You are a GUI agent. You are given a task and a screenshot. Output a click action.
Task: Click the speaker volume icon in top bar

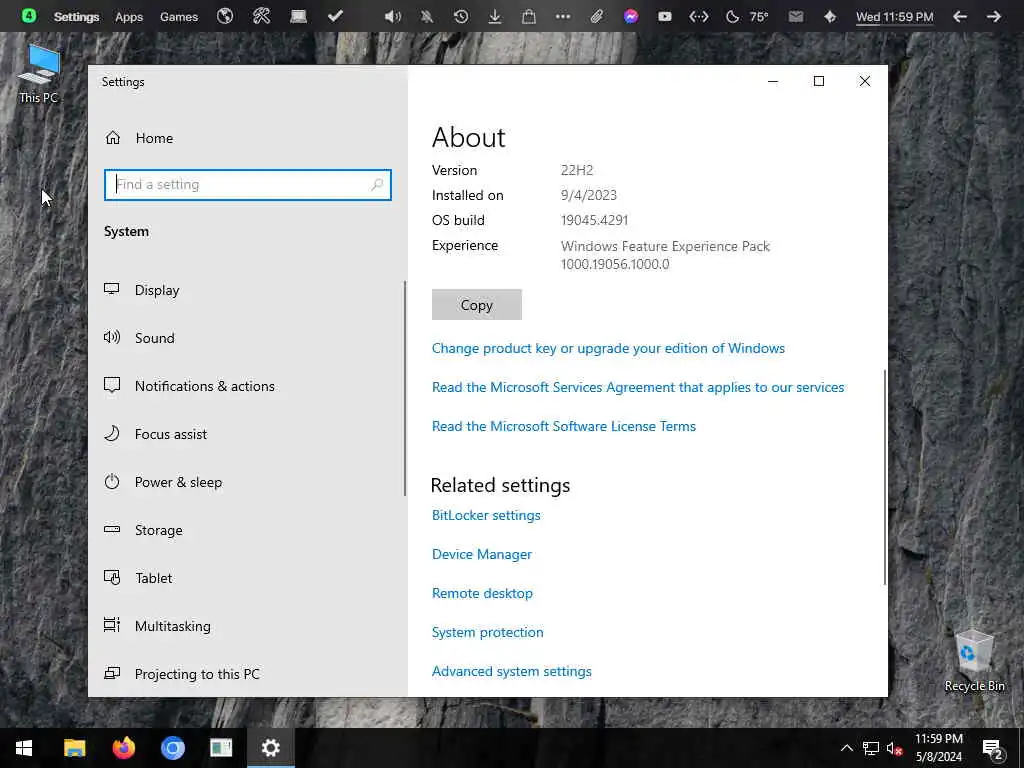pos(392,16)
